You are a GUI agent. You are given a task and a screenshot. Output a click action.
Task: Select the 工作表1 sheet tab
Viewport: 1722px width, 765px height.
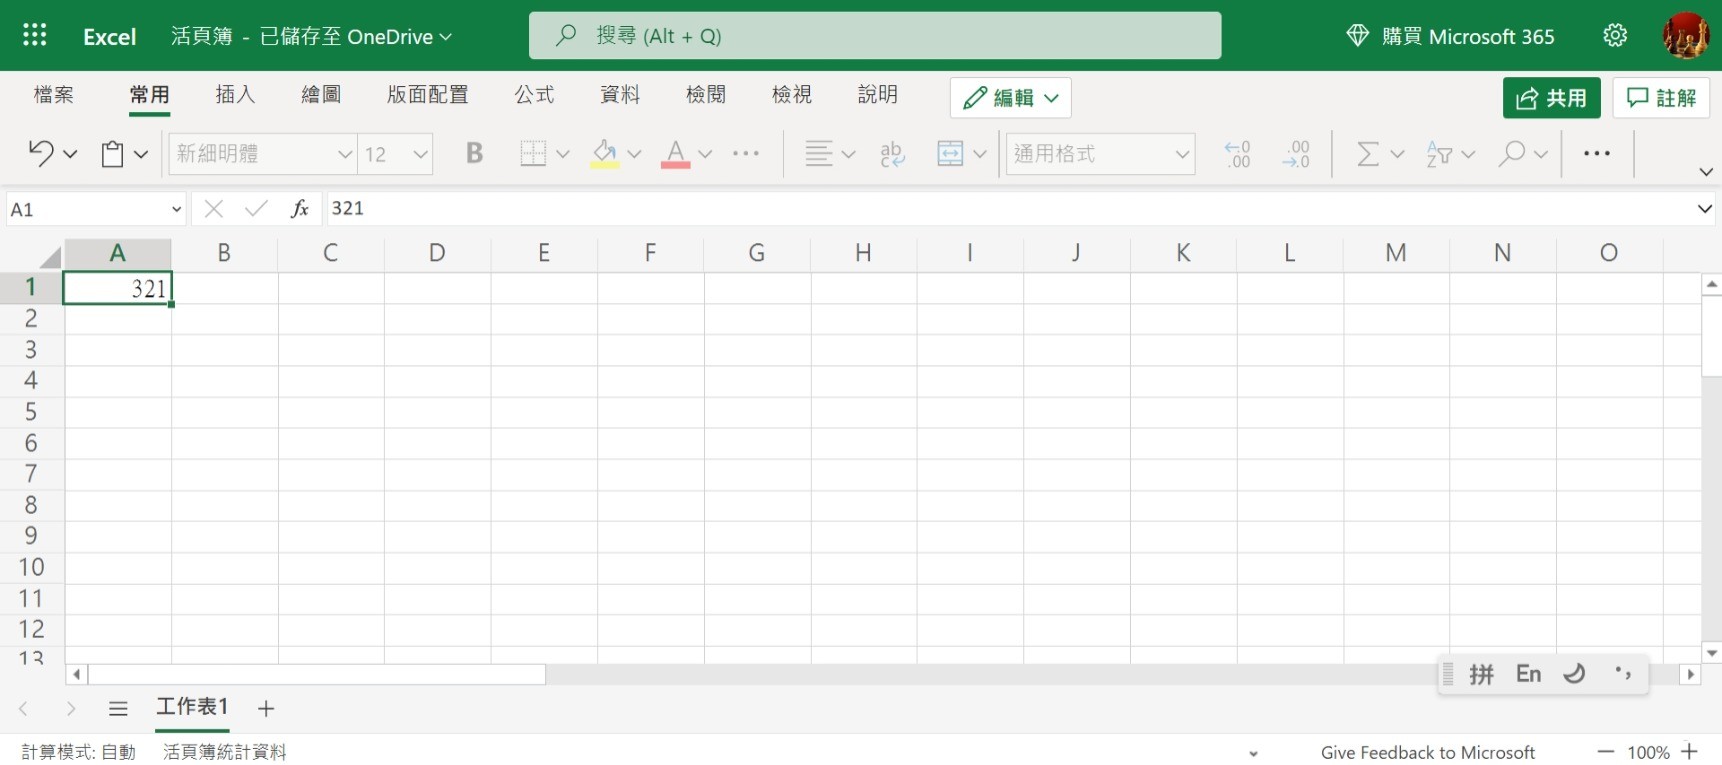click(x=192, y=707)
